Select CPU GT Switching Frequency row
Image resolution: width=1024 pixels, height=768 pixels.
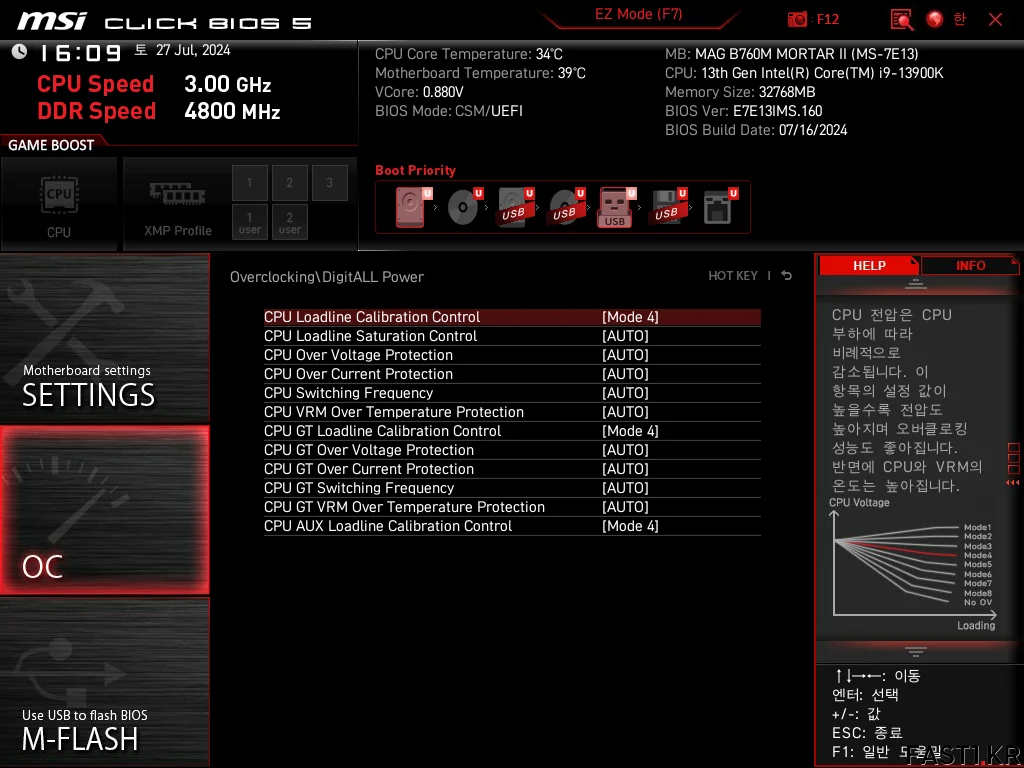512,488
